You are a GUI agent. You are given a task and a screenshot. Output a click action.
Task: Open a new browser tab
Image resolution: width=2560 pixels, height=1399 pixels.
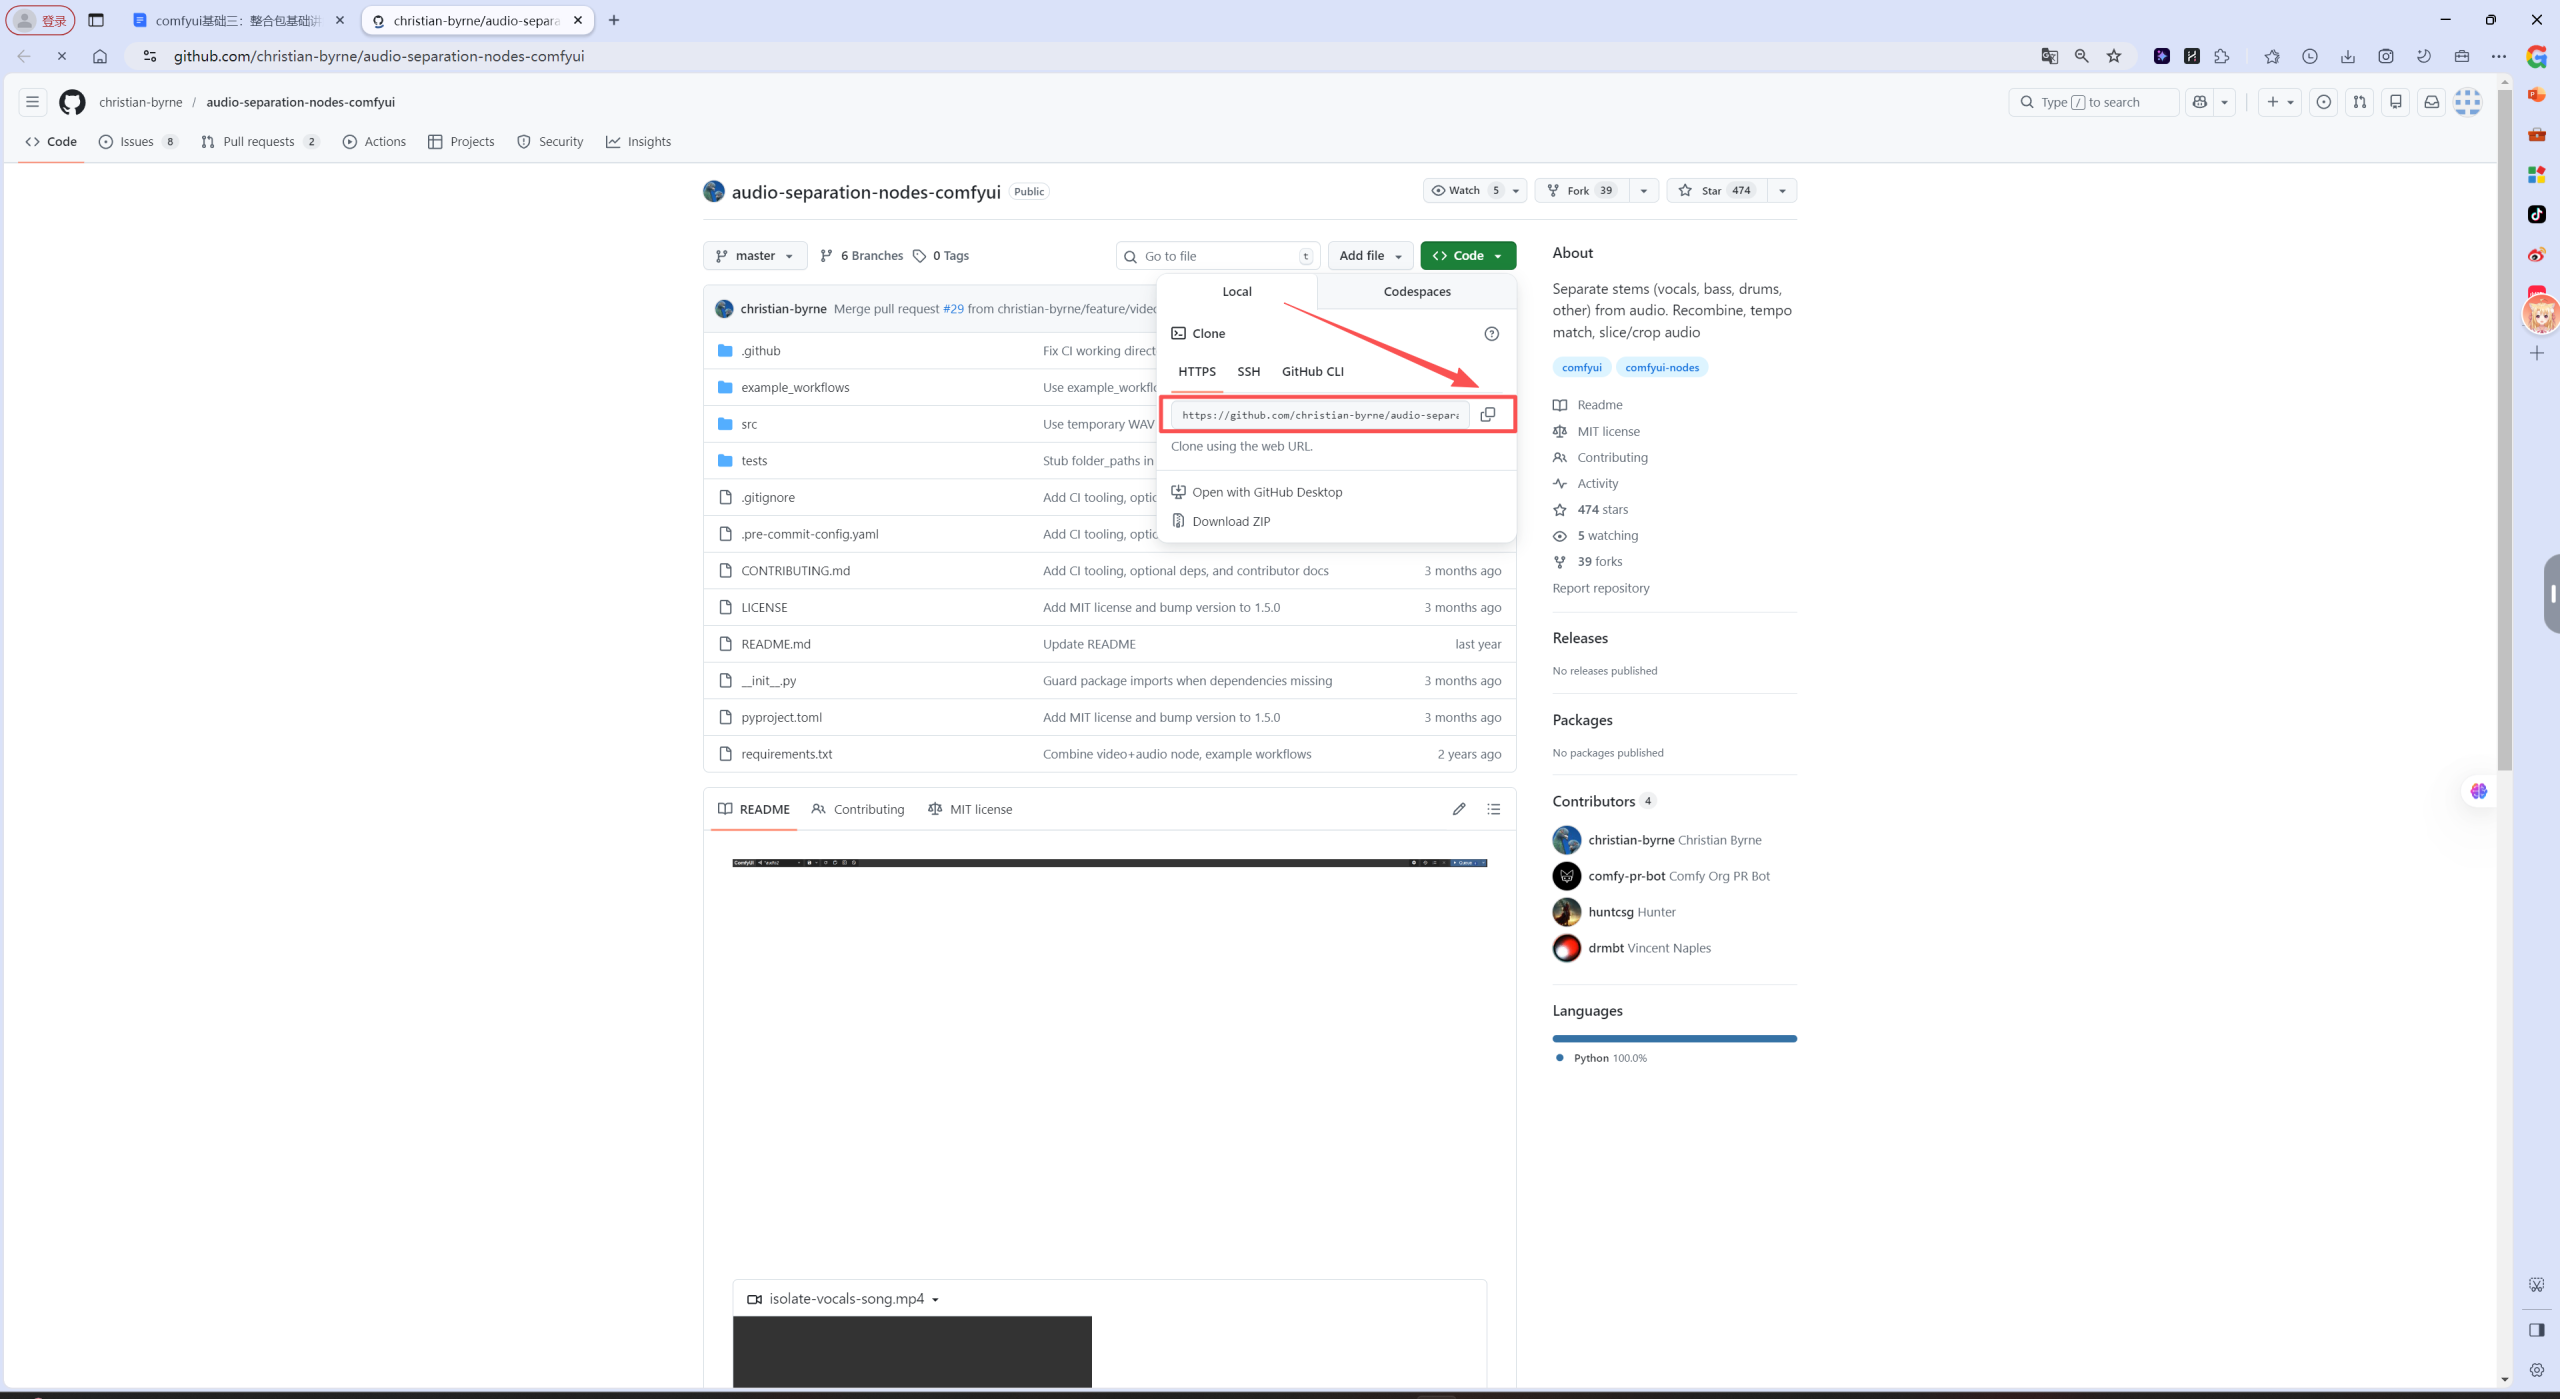[x=614, y=20]
